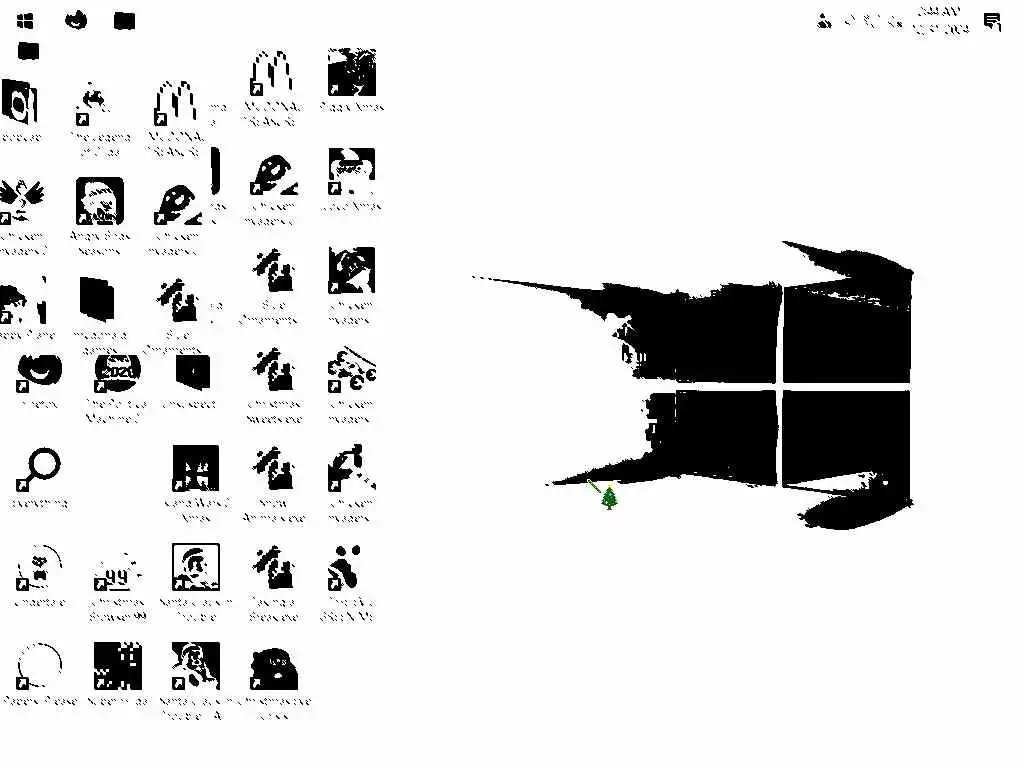Click the taskbar clock and date
1024x768 pixels.
[x=940, y=20]
